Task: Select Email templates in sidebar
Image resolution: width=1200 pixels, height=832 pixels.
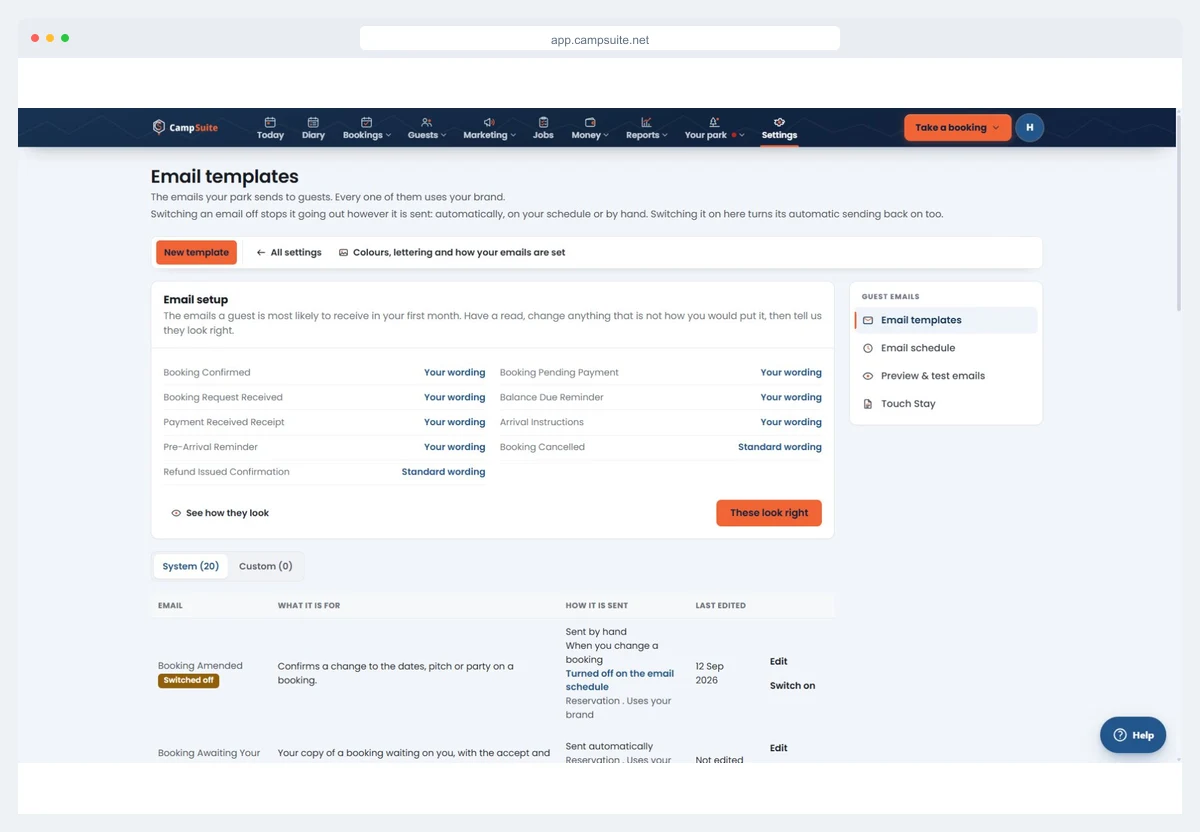Action: pyautogui.click(x=946, y=320)
